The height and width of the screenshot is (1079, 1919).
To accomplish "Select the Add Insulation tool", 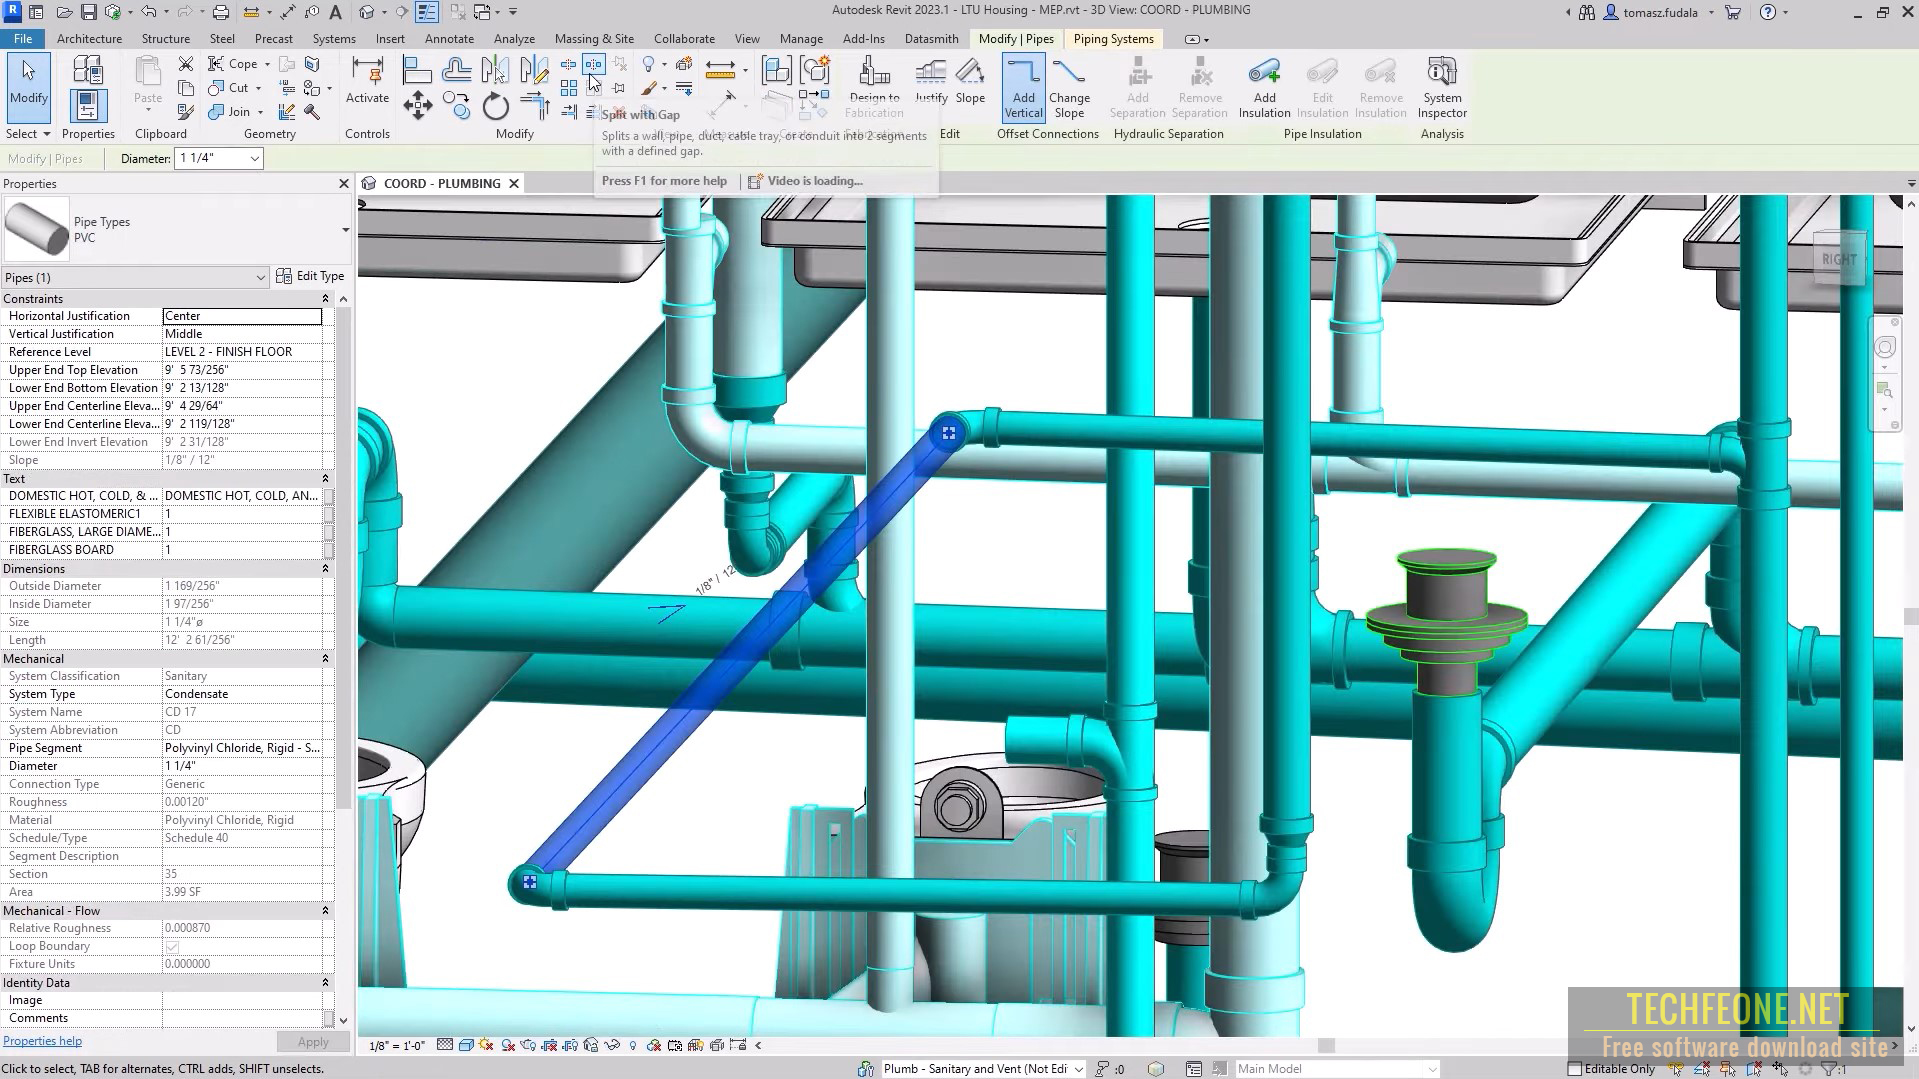I will click(1263, 90).
